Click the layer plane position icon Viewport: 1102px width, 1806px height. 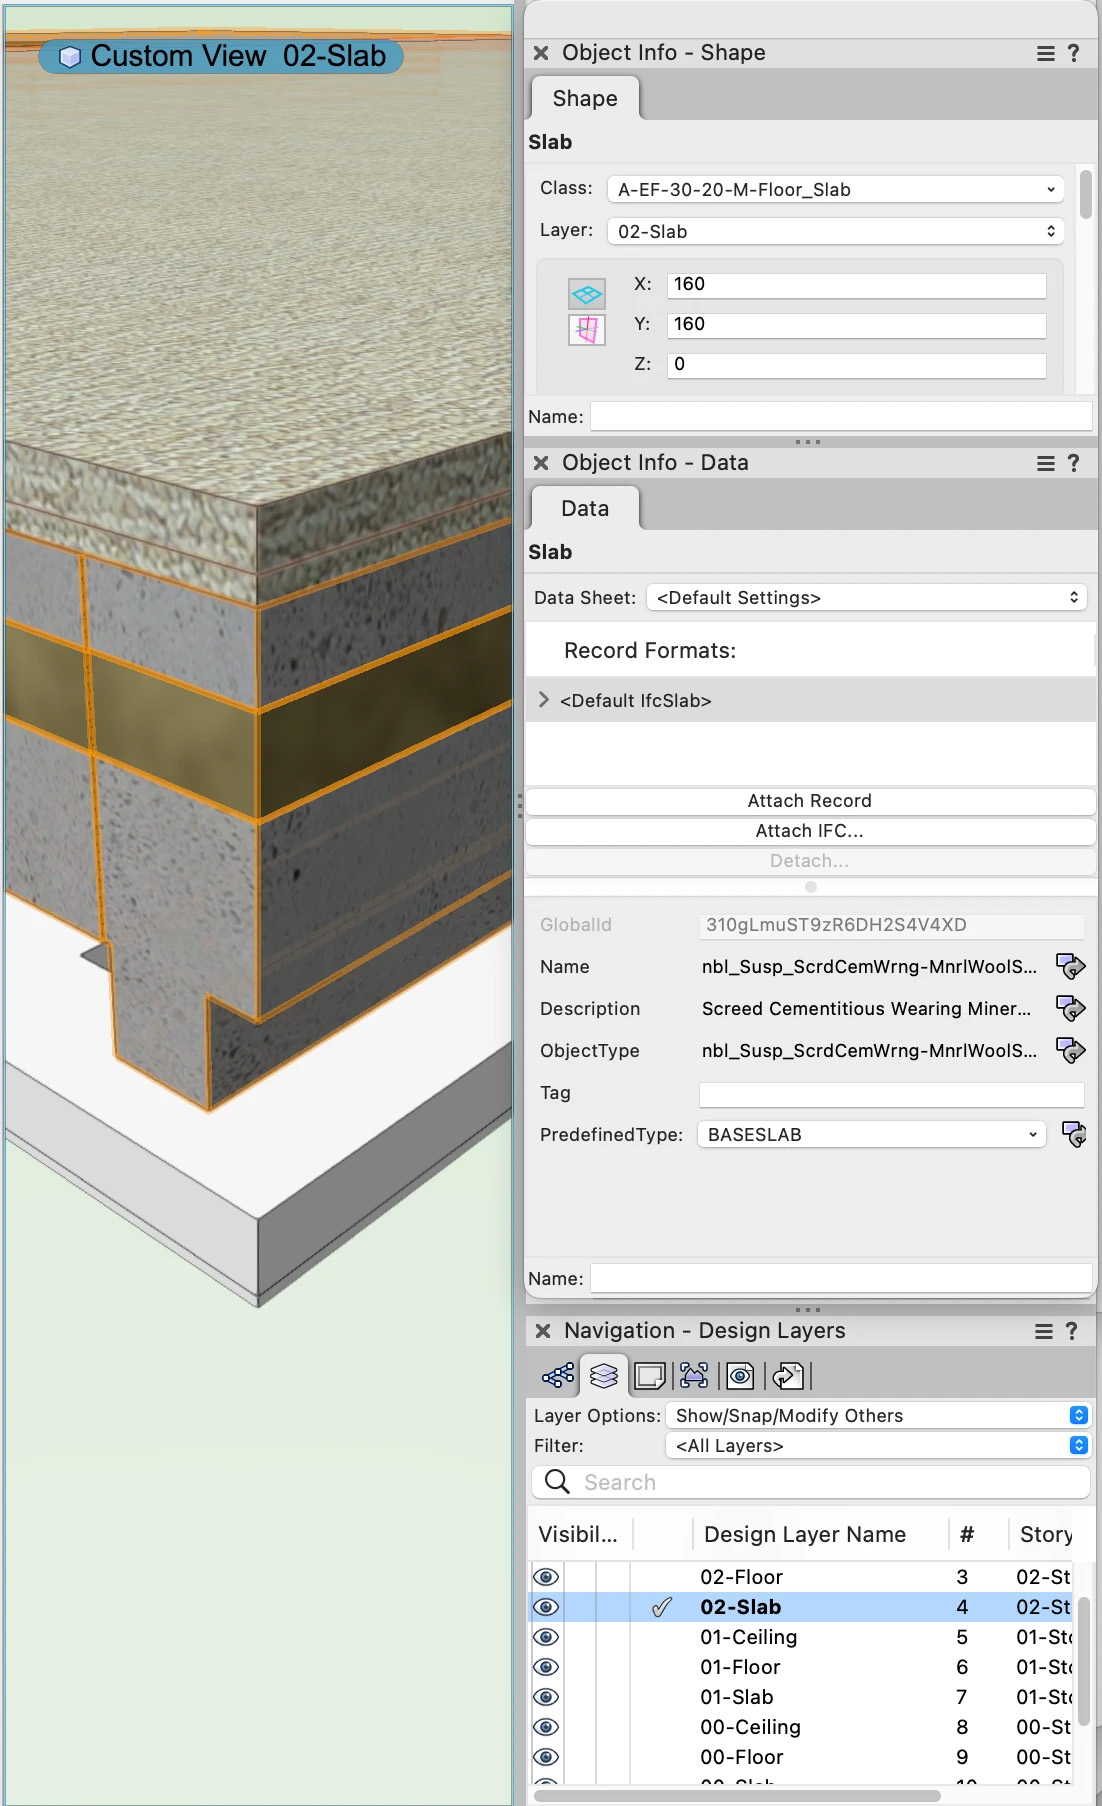[587, 293]
